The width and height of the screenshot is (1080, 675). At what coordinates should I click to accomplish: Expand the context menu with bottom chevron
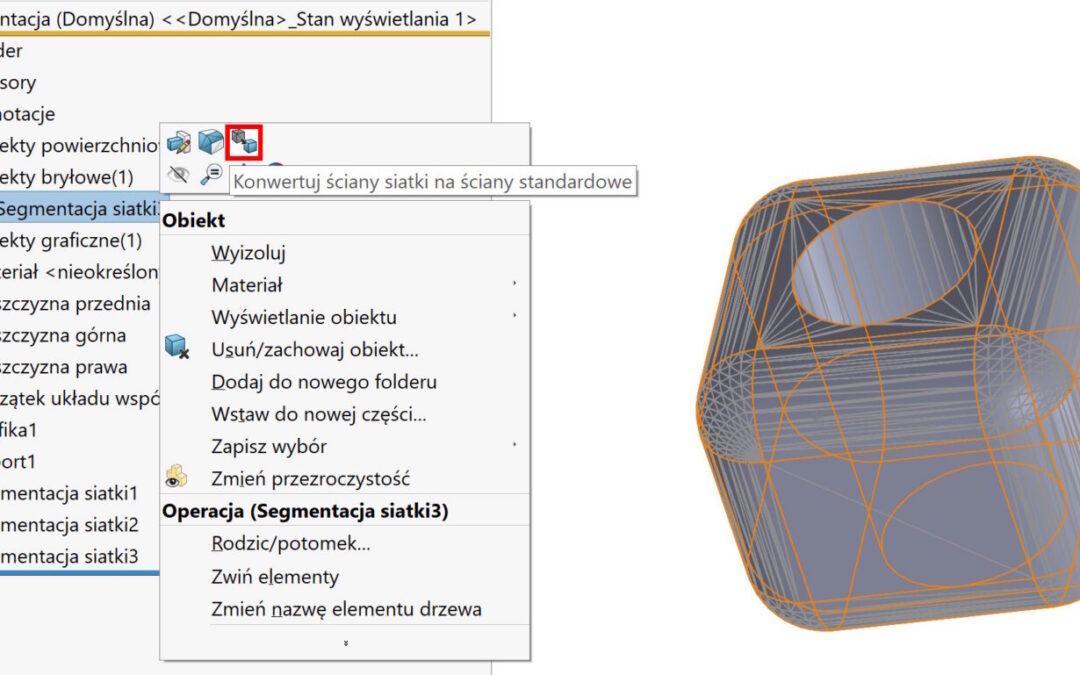pyautogui.click(x=345, y=644)
